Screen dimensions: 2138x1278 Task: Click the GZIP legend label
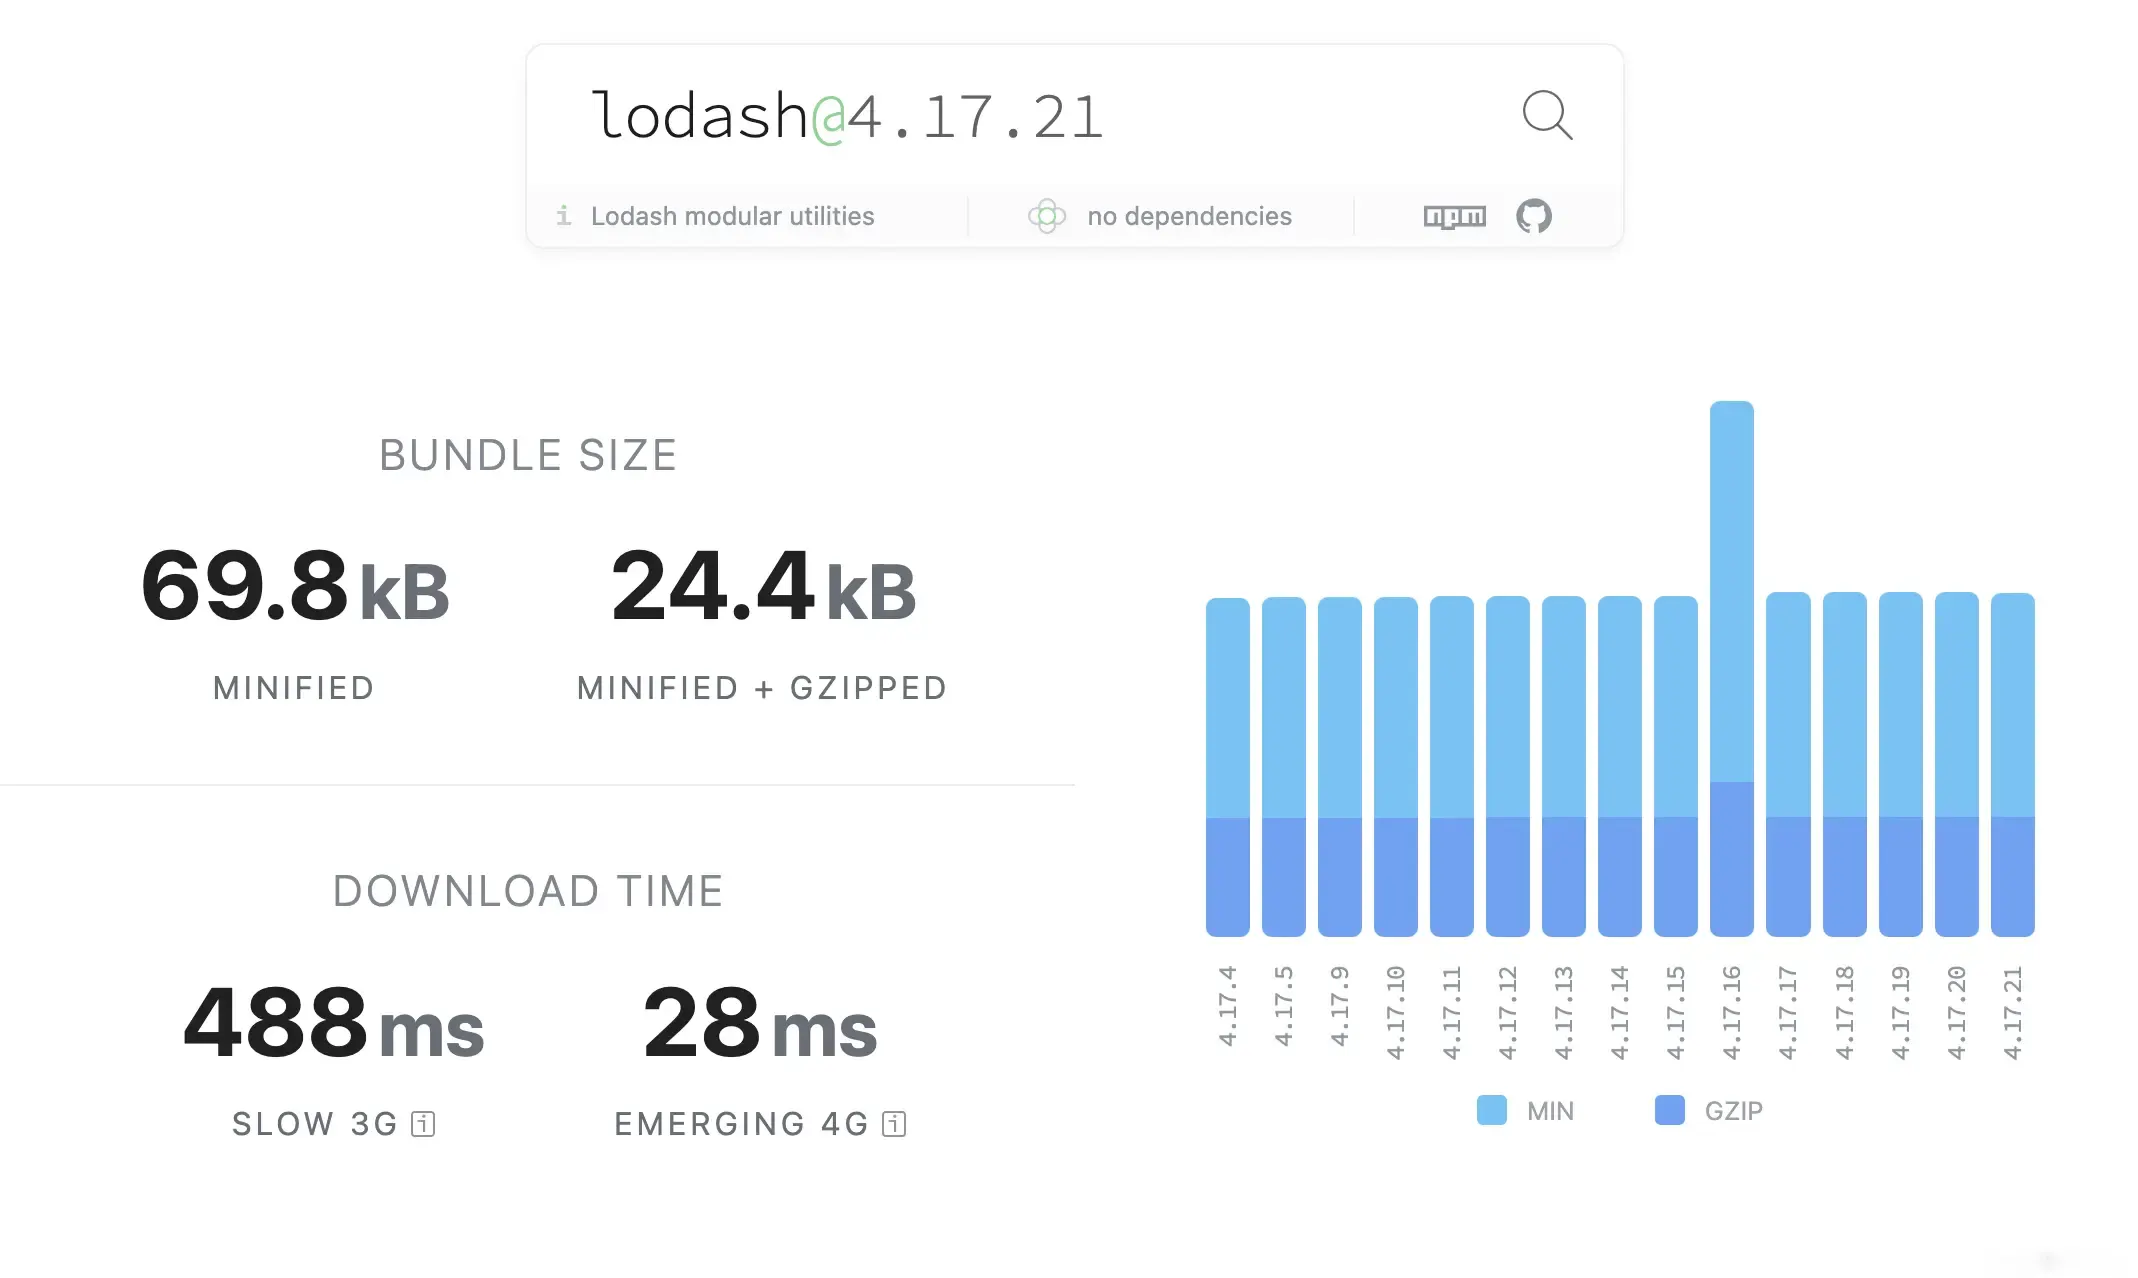pyautogui.click(x=1733, y=1111)
